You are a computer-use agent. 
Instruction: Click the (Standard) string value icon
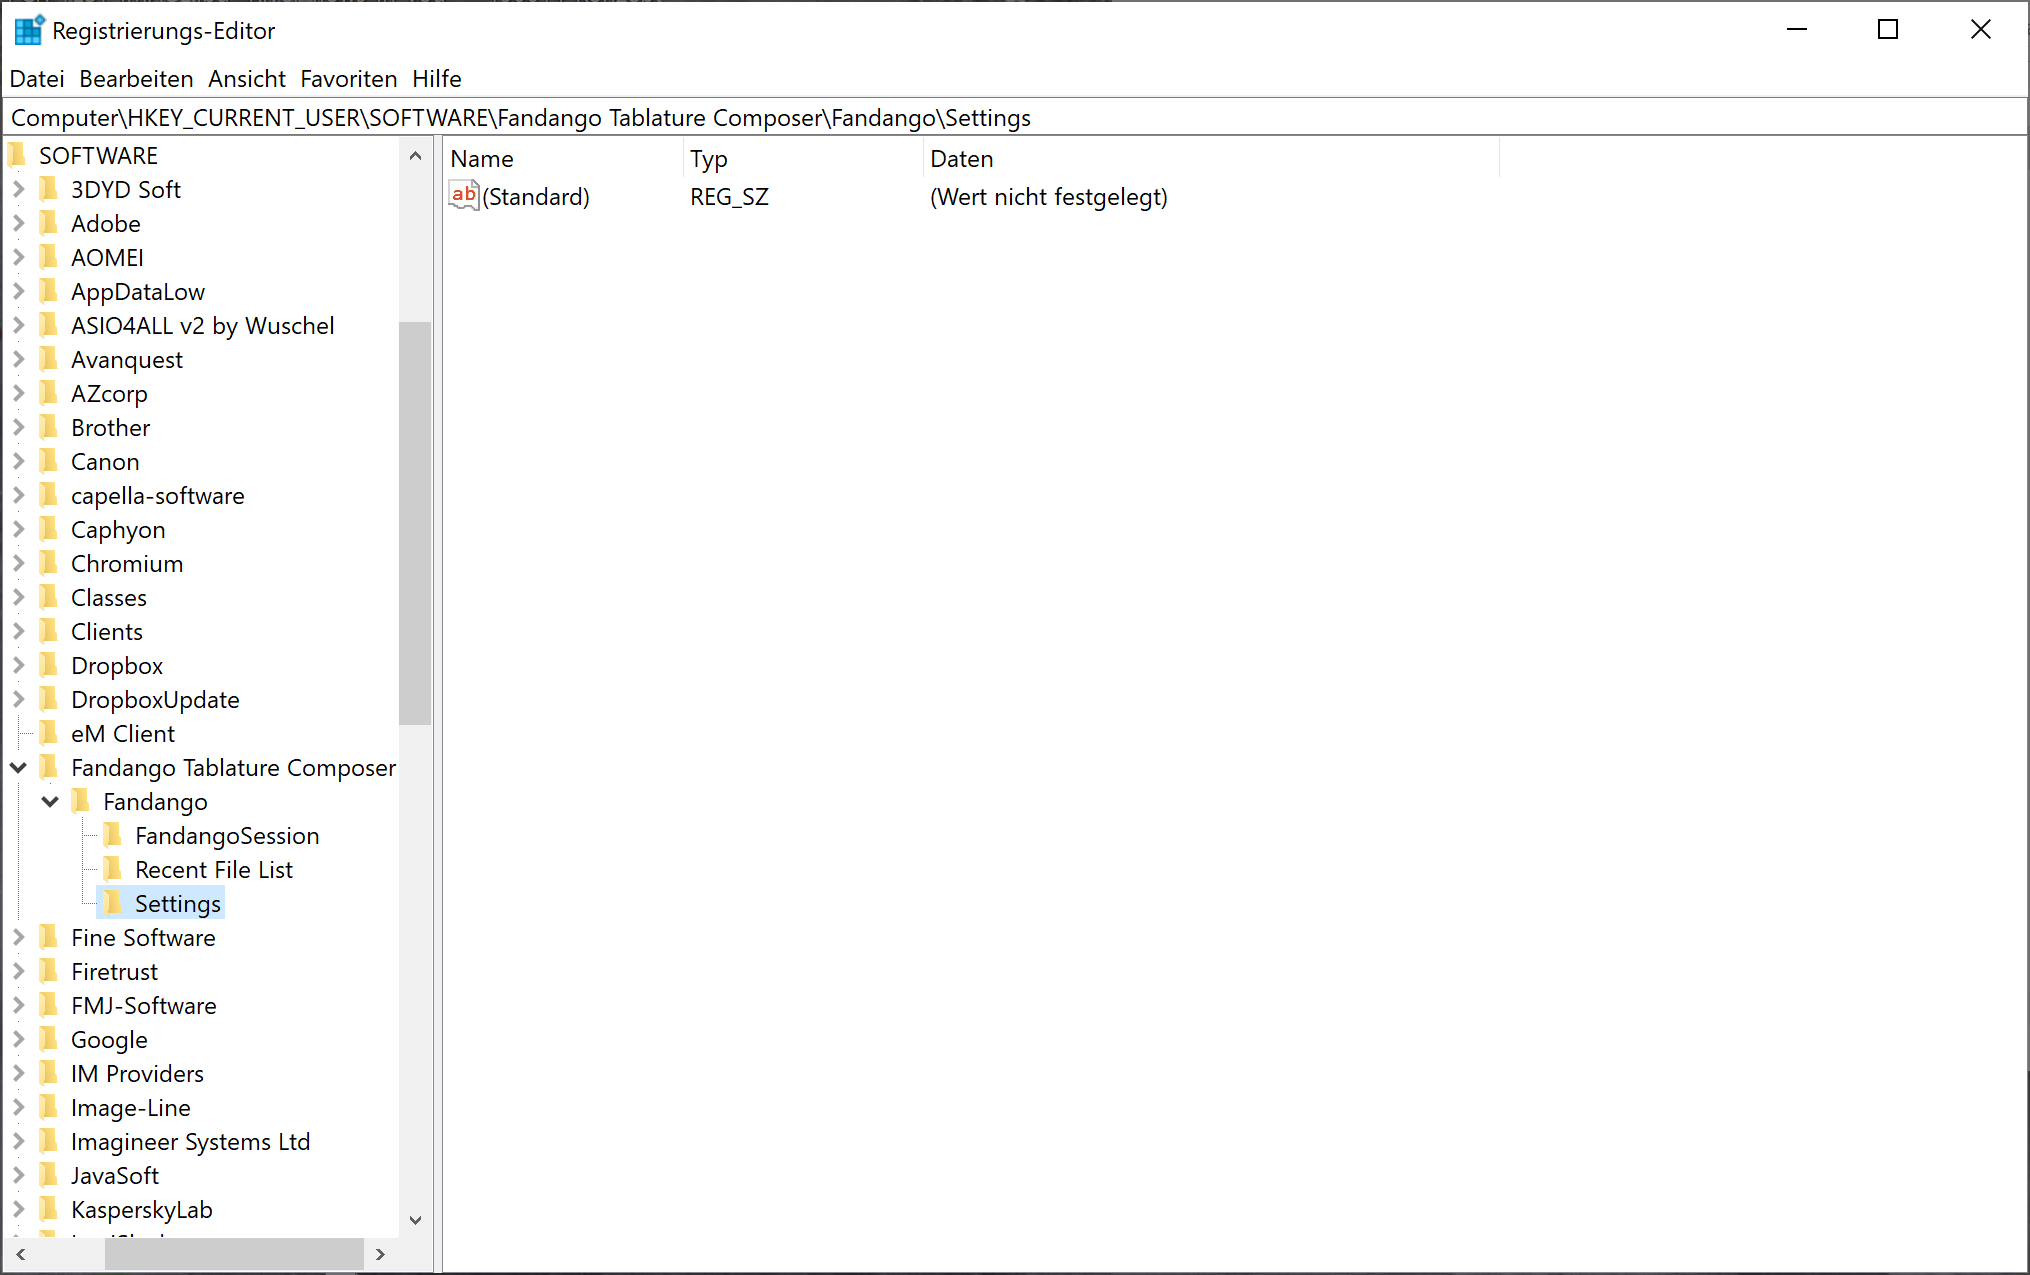(464, 196)
